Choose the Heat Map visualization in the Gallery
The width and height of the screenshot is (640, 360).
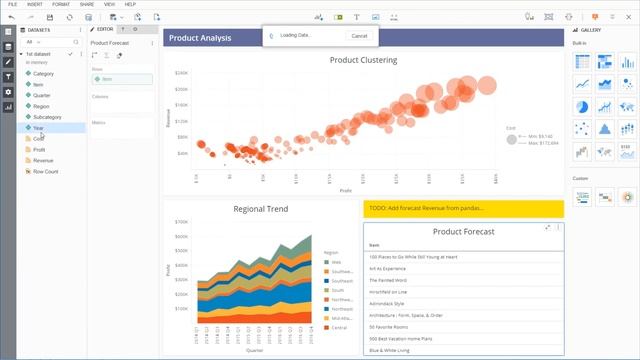pyautogui.click(x=604, y=62)
